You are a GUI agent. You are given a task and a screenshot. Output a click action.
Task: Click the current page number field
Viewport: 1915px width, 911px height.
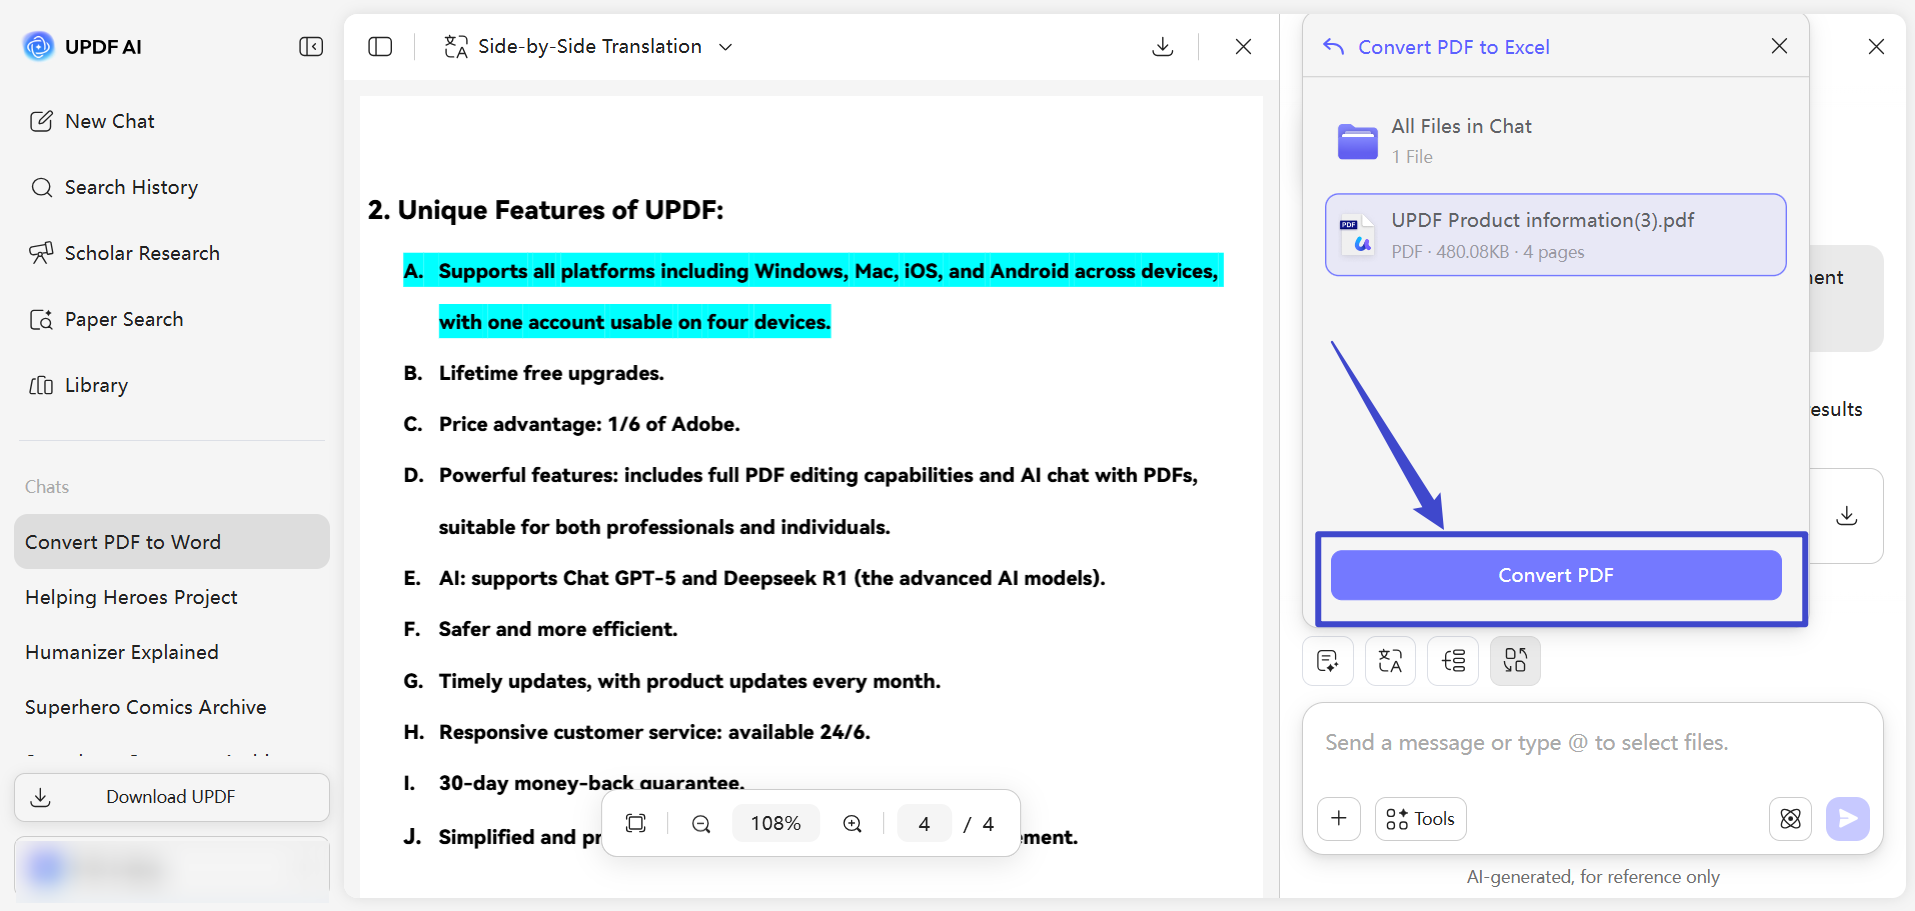tap(924, 823)
